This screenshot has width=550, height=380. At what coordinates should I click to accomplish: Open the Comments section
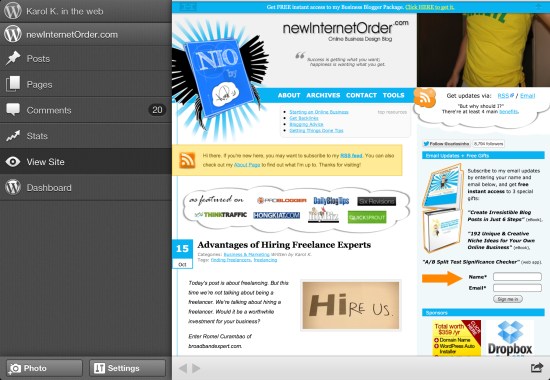click(x=86, y=110)
